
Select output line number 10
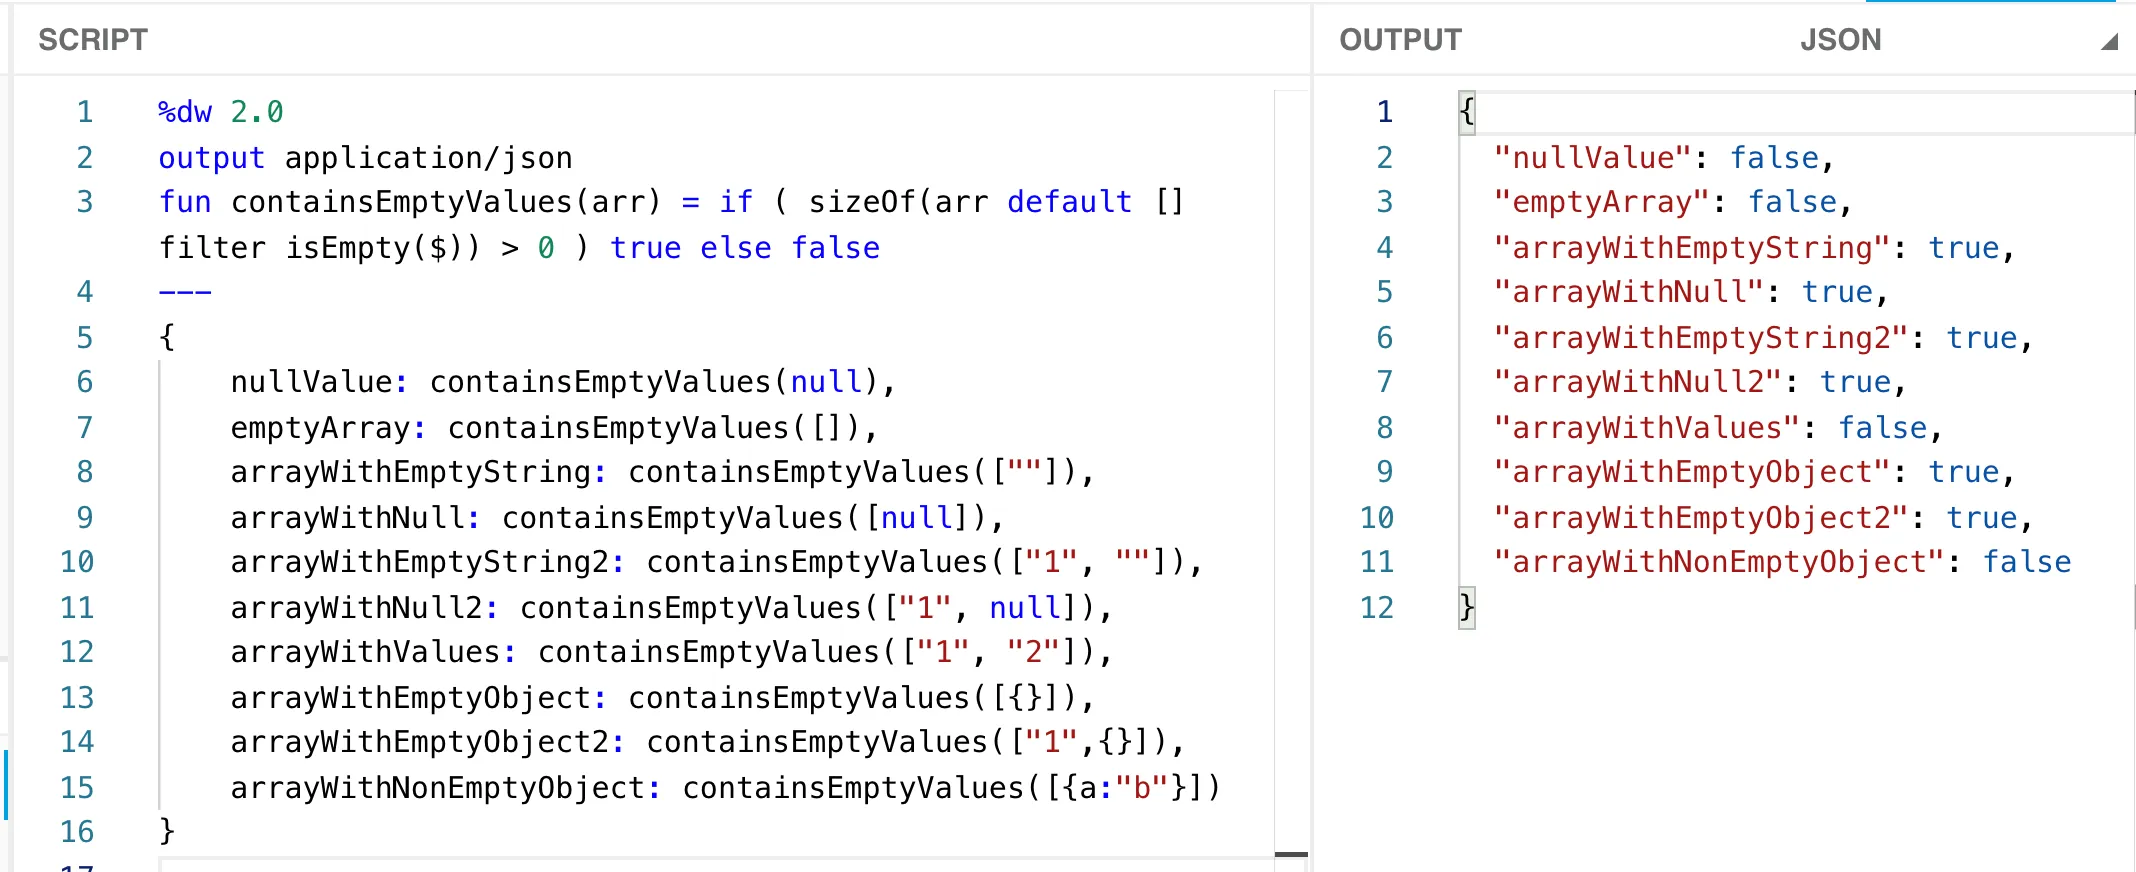click(x=1376, y=518)
